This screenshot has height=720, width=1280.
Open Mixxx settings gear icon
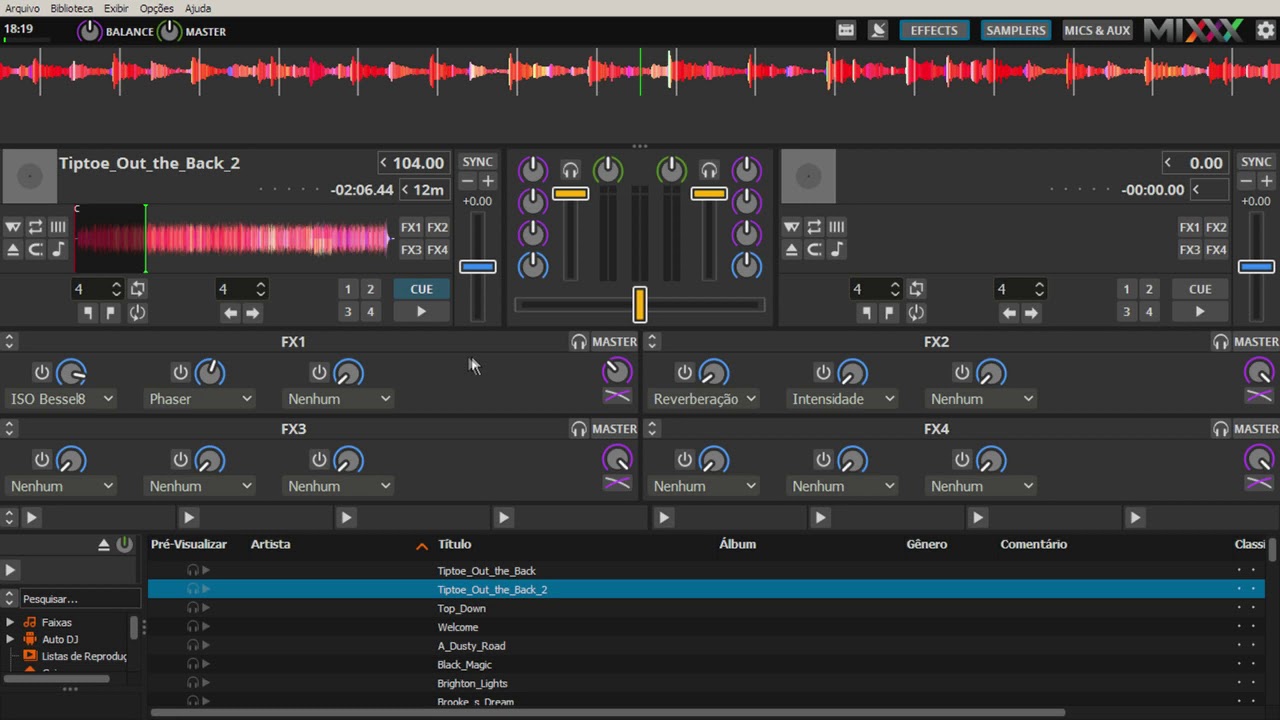[x=1265, y=30]
